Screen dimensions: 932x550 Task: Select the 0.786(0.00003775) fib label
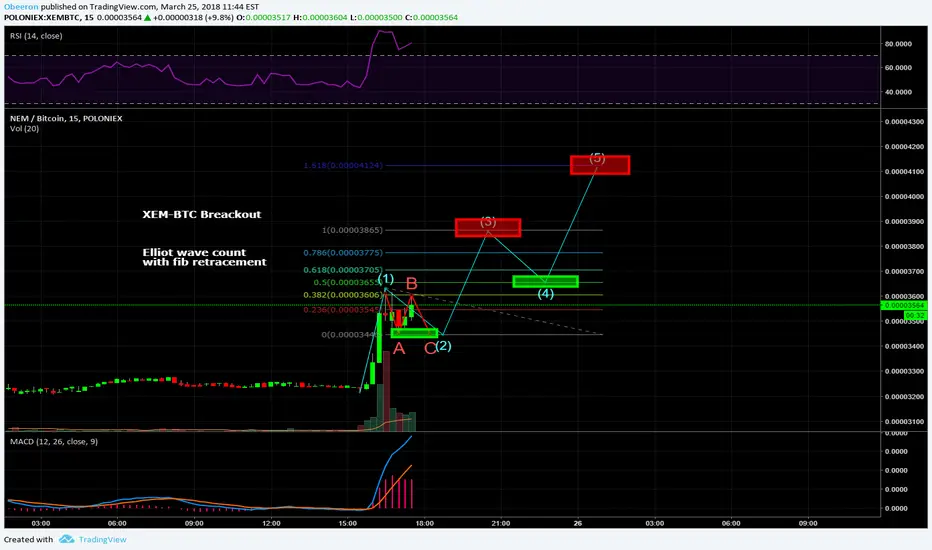[343, 252]
